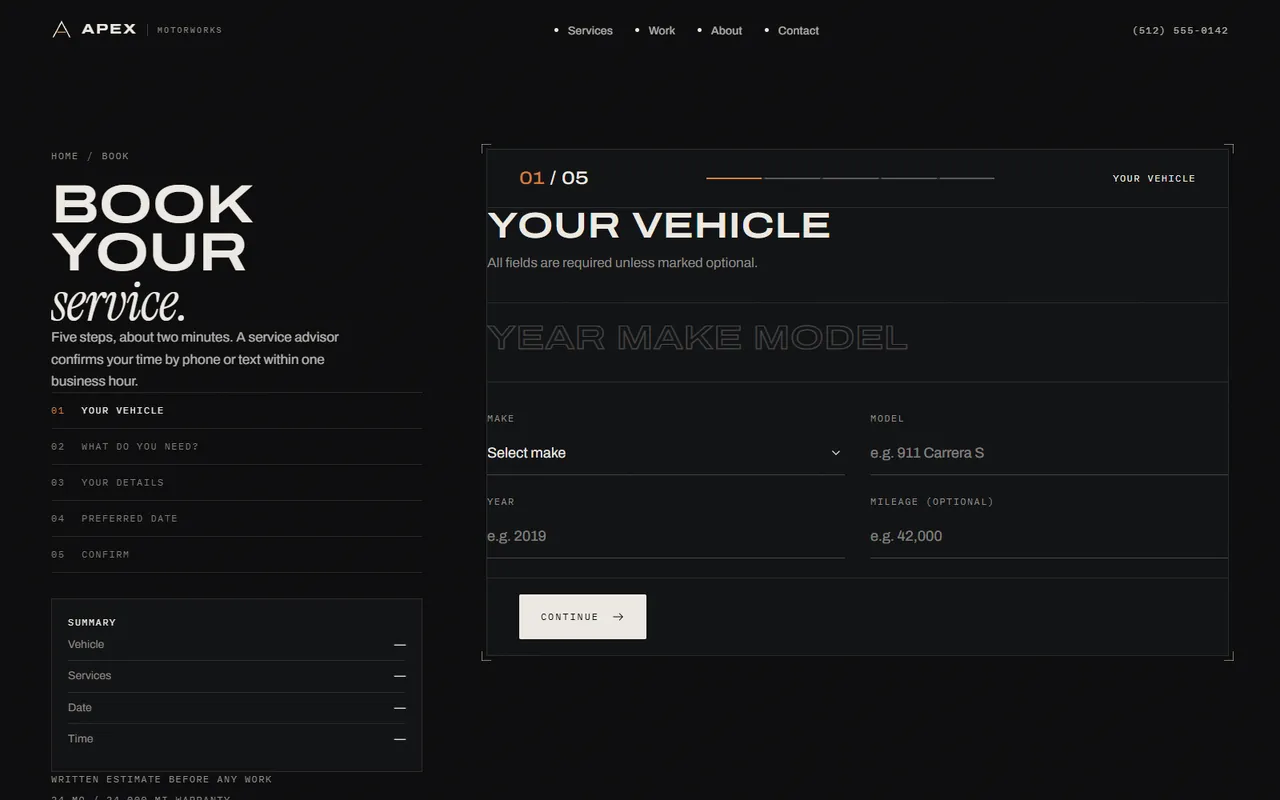Select step 01 Your Vehicle in sidebar

pyautogui.click(x=236, y=411)
